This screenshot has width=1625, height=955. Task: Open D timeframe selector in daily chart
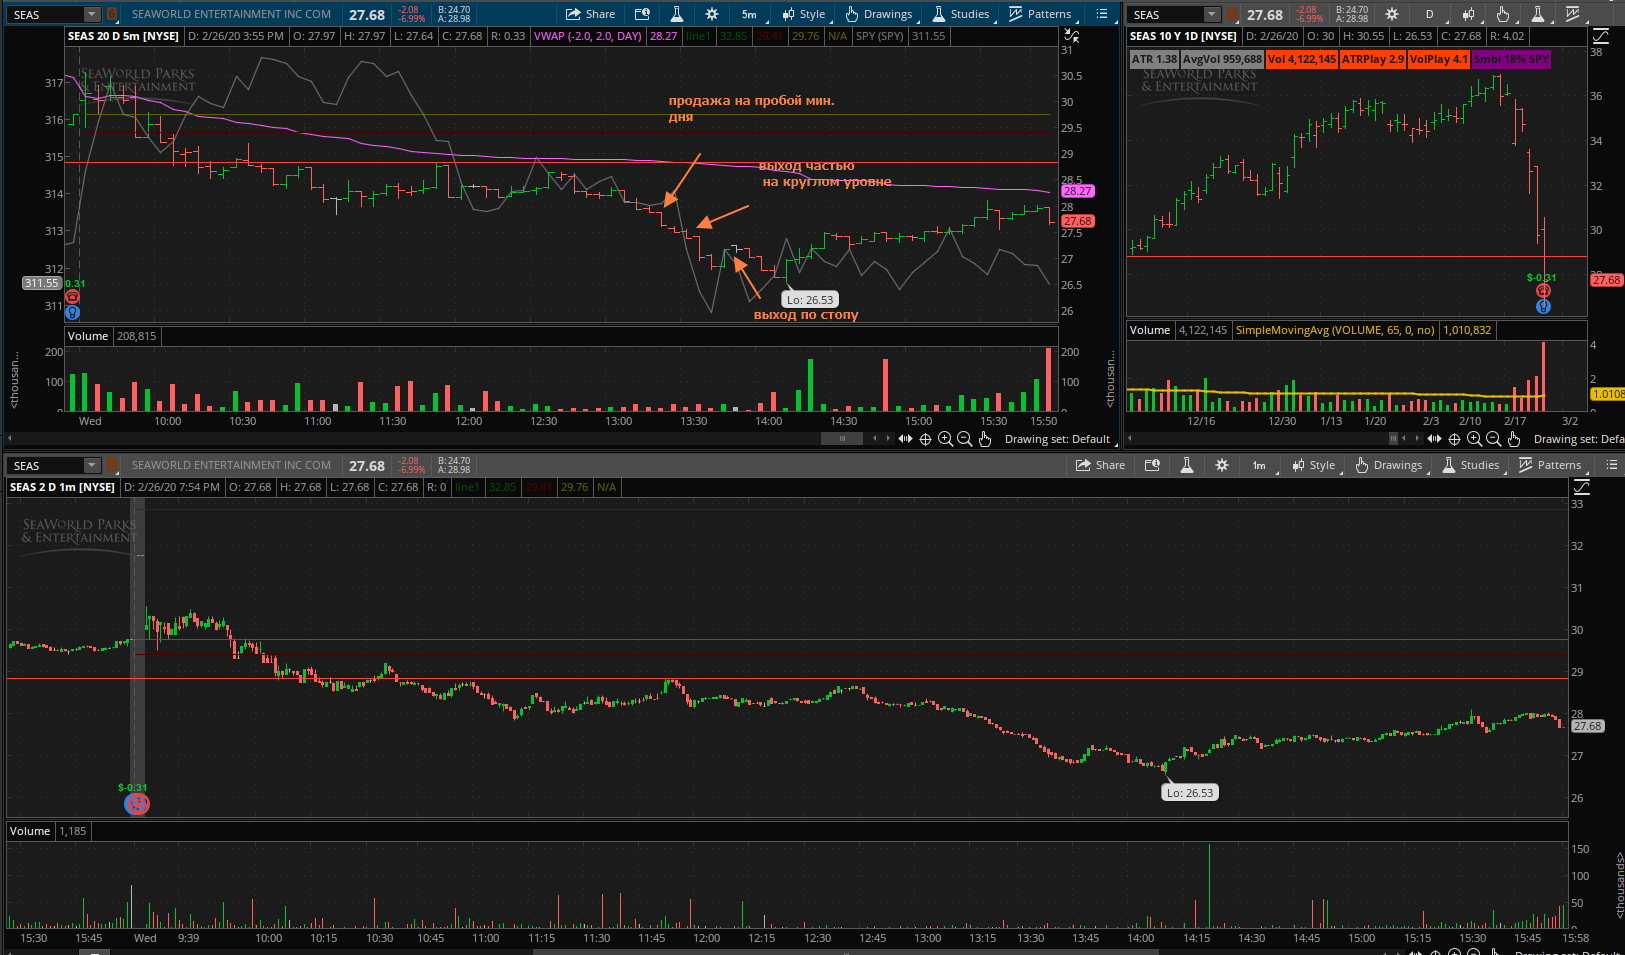tap(1429, 14)
